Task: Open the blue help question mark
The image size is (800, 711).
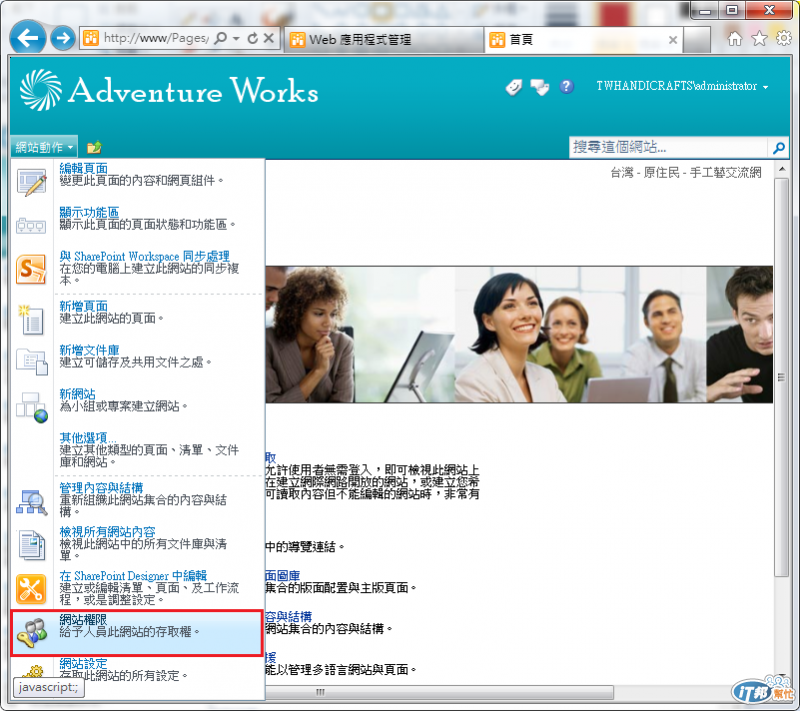Action: 566,87
